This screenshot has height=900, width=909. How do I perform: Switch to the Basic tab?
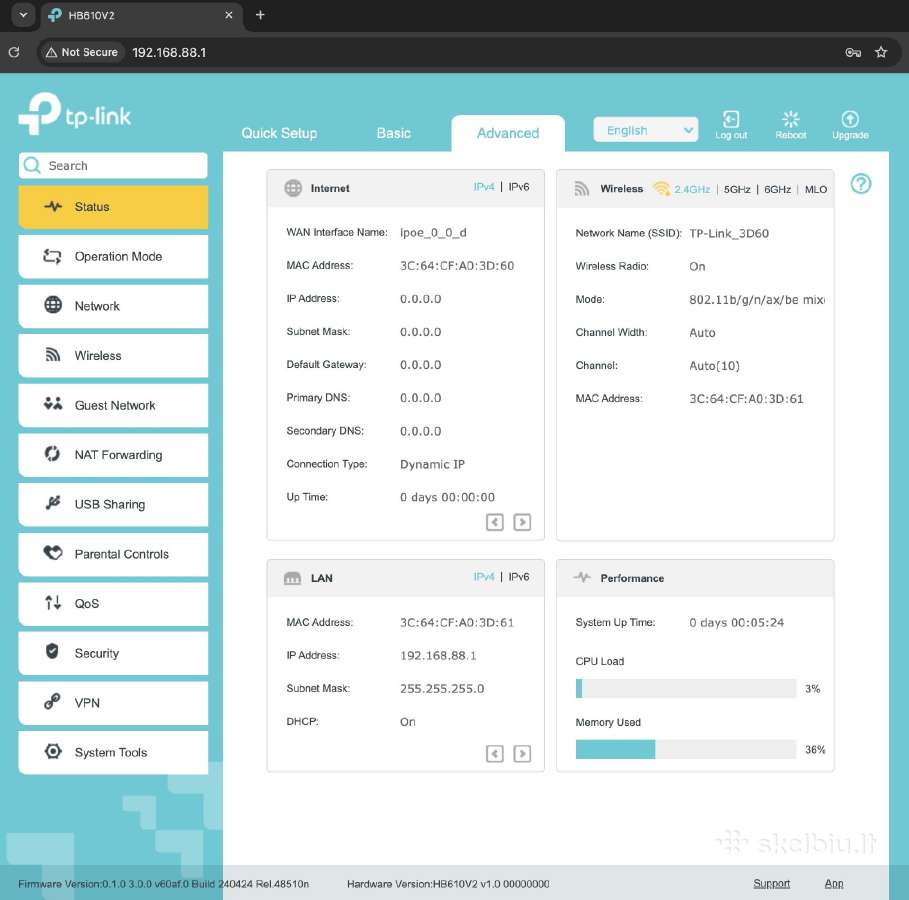pos(393,133)
